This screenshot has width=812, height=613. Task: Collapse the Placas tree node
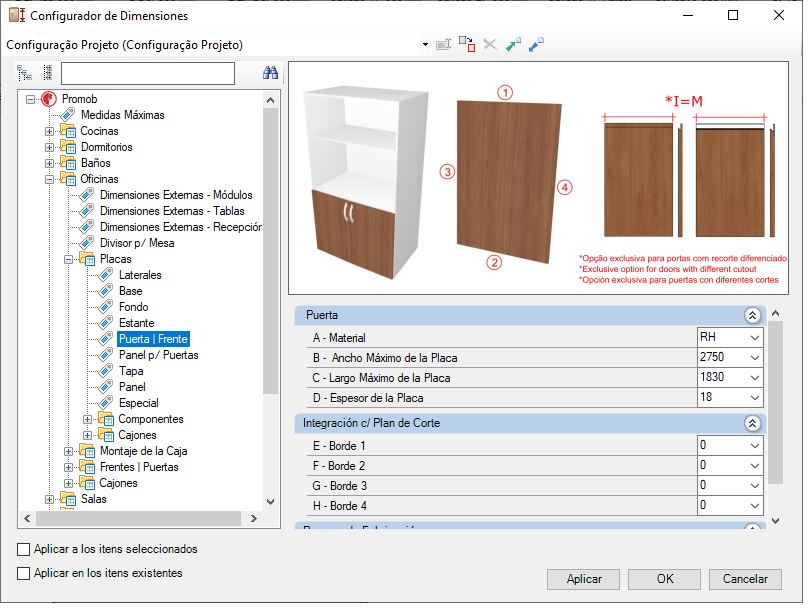68,259
